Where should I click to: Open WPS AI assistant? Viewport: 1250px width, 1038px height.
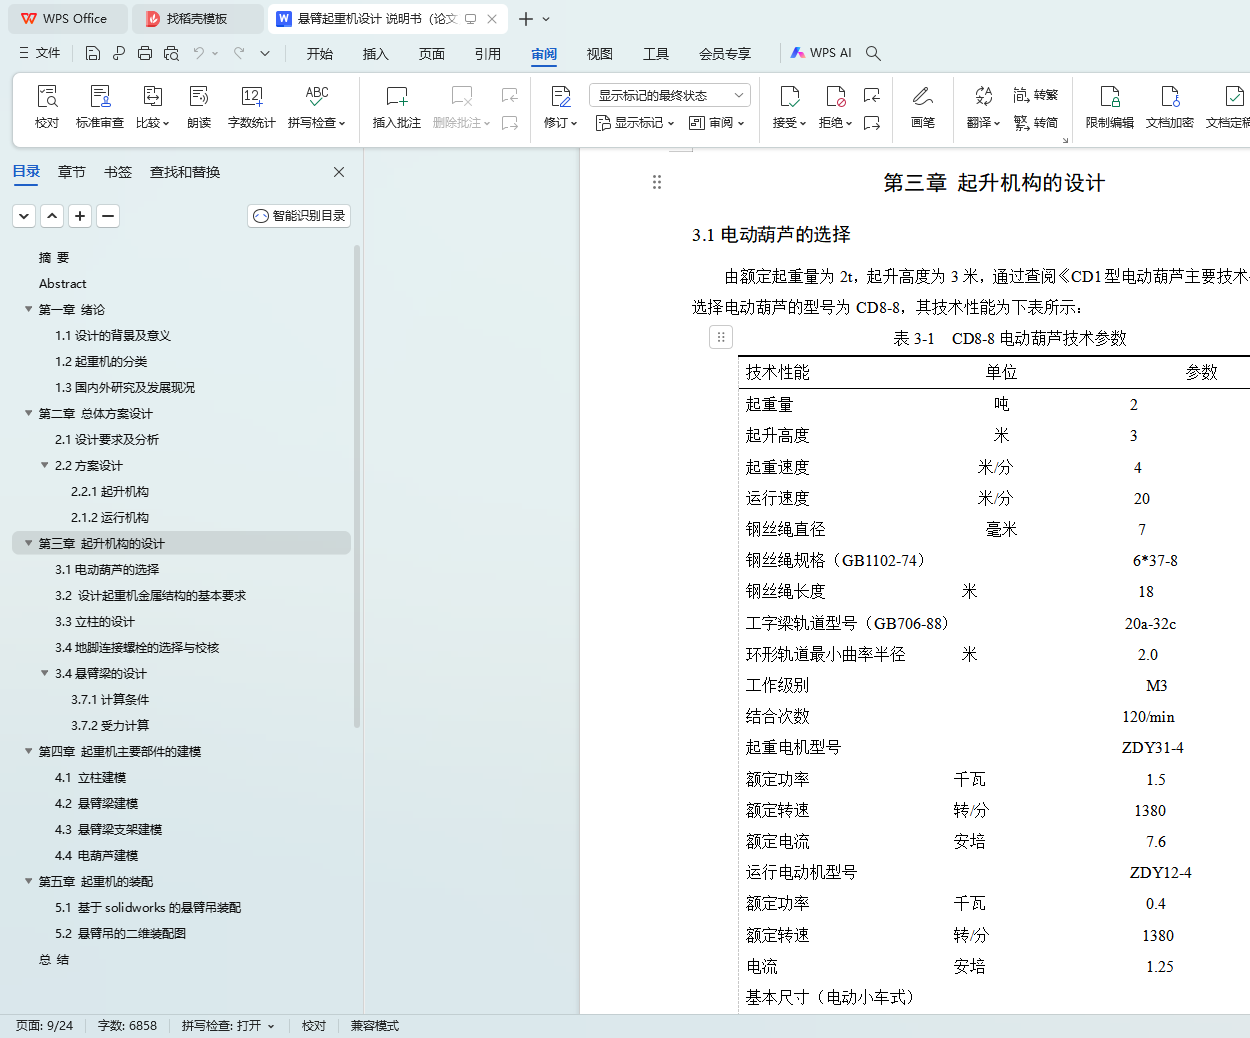(821, 53)
